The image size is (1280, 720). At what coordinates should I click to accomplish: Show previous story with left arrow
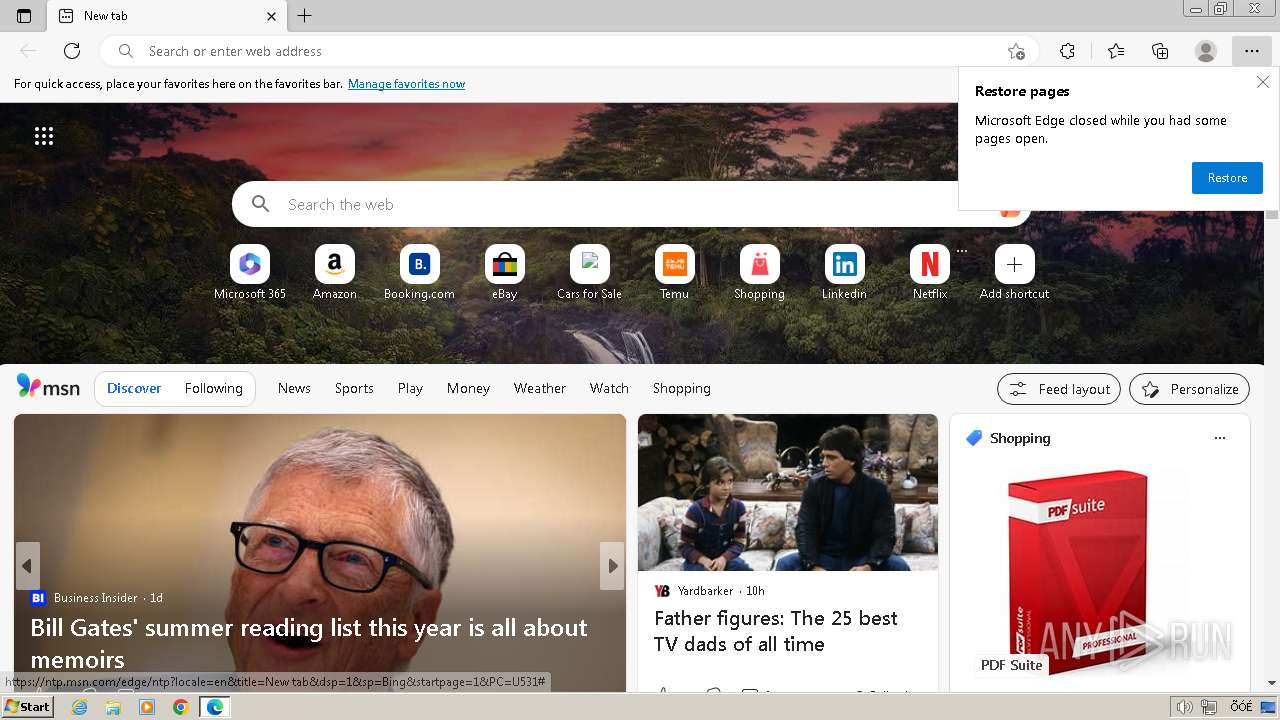click(27, 566)
